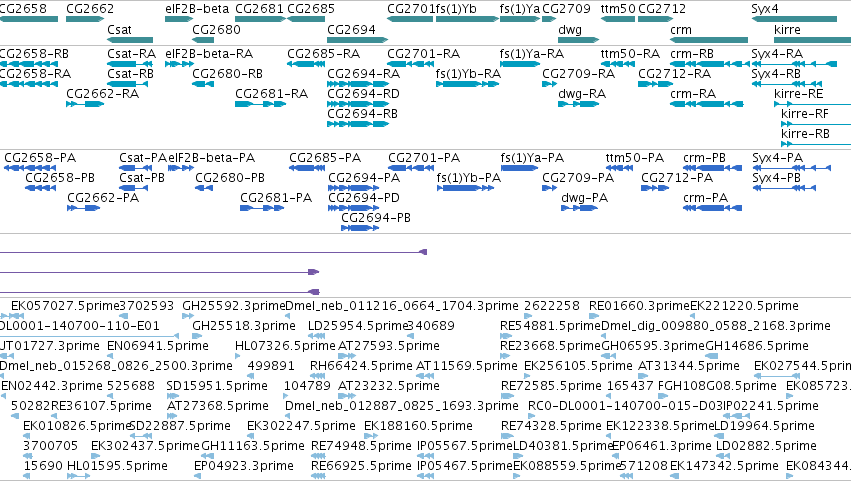Select protein CG2712-PA
Image resolution: width=851 pixels, height=481 pixels.
655,188
